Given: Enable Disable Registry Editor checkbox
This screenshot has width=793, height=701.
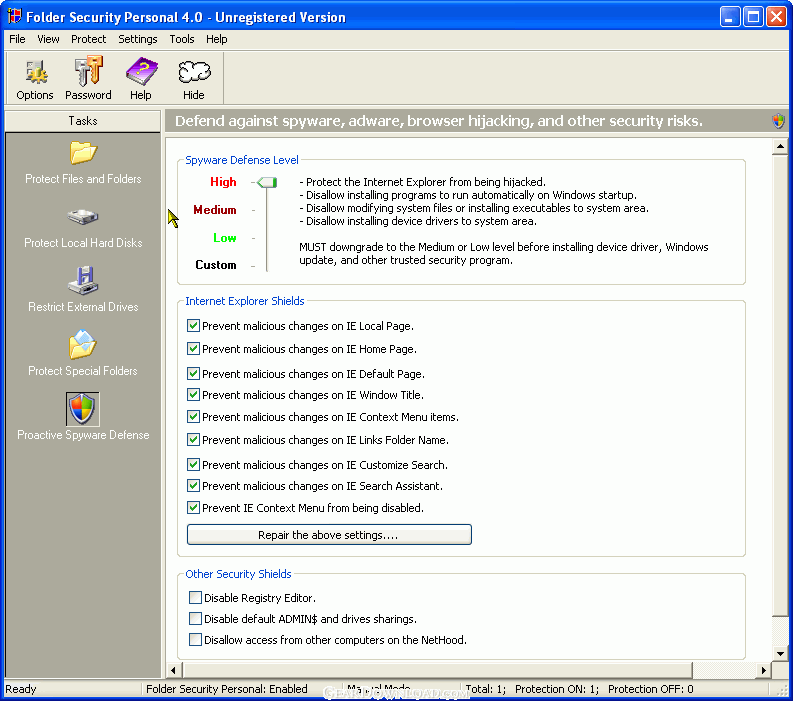Looking at the screenshot, I should click(x=195, y=598).
